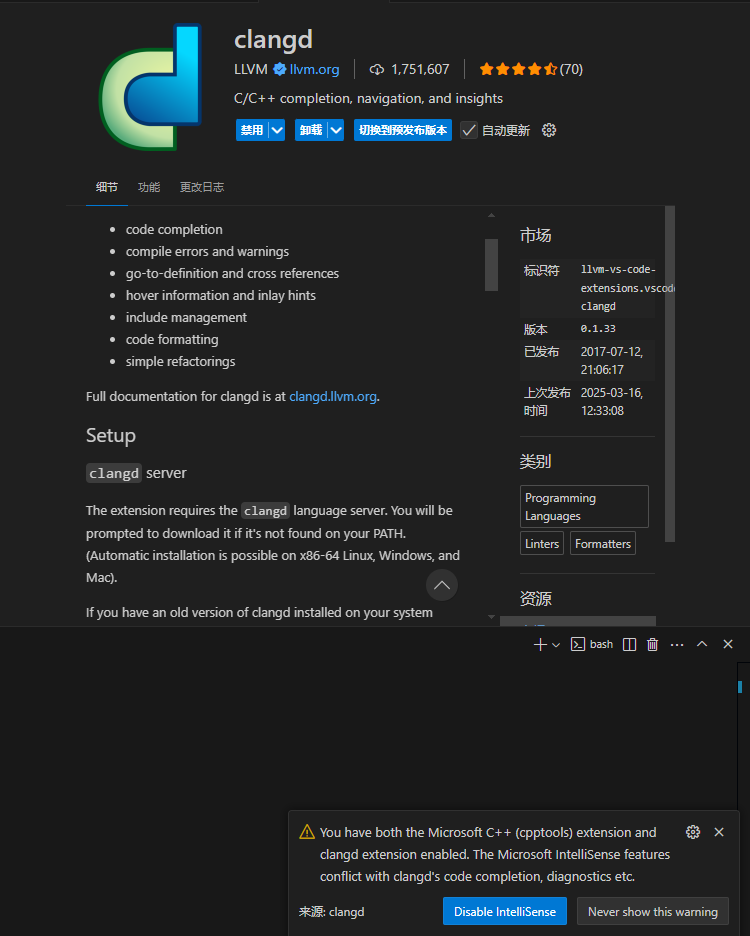
Task: Expand the 禁用 dropdown arrow
Action: [277, 130]
